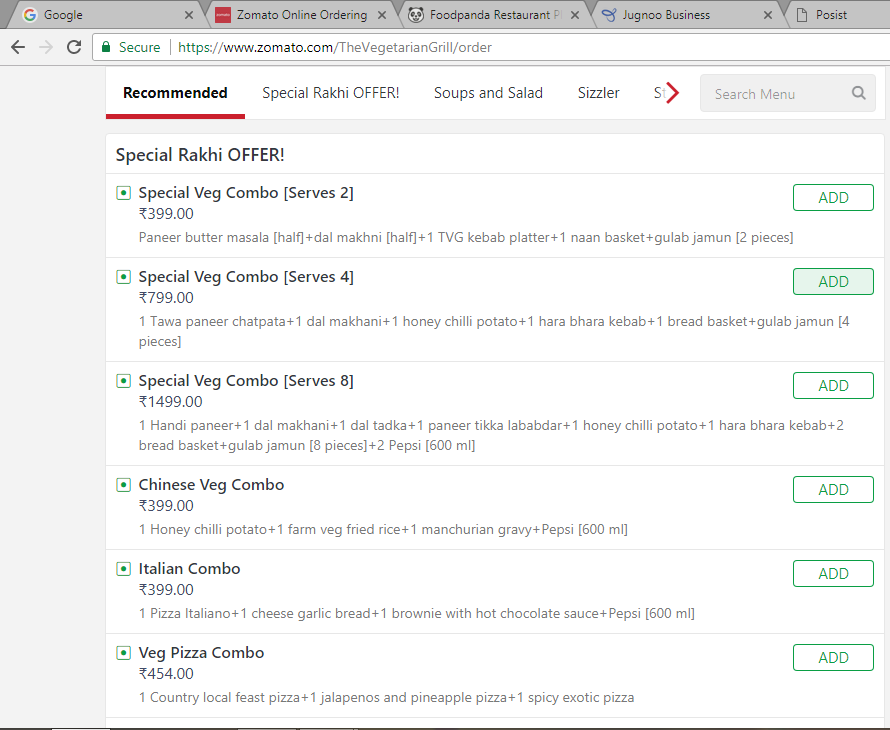Reload the page with refresh icon

pos(74,47)
